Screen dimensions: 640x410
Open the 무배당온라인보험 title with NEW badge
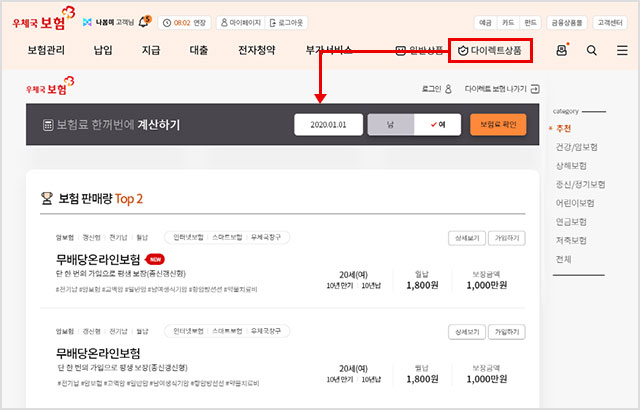[98, 259]
